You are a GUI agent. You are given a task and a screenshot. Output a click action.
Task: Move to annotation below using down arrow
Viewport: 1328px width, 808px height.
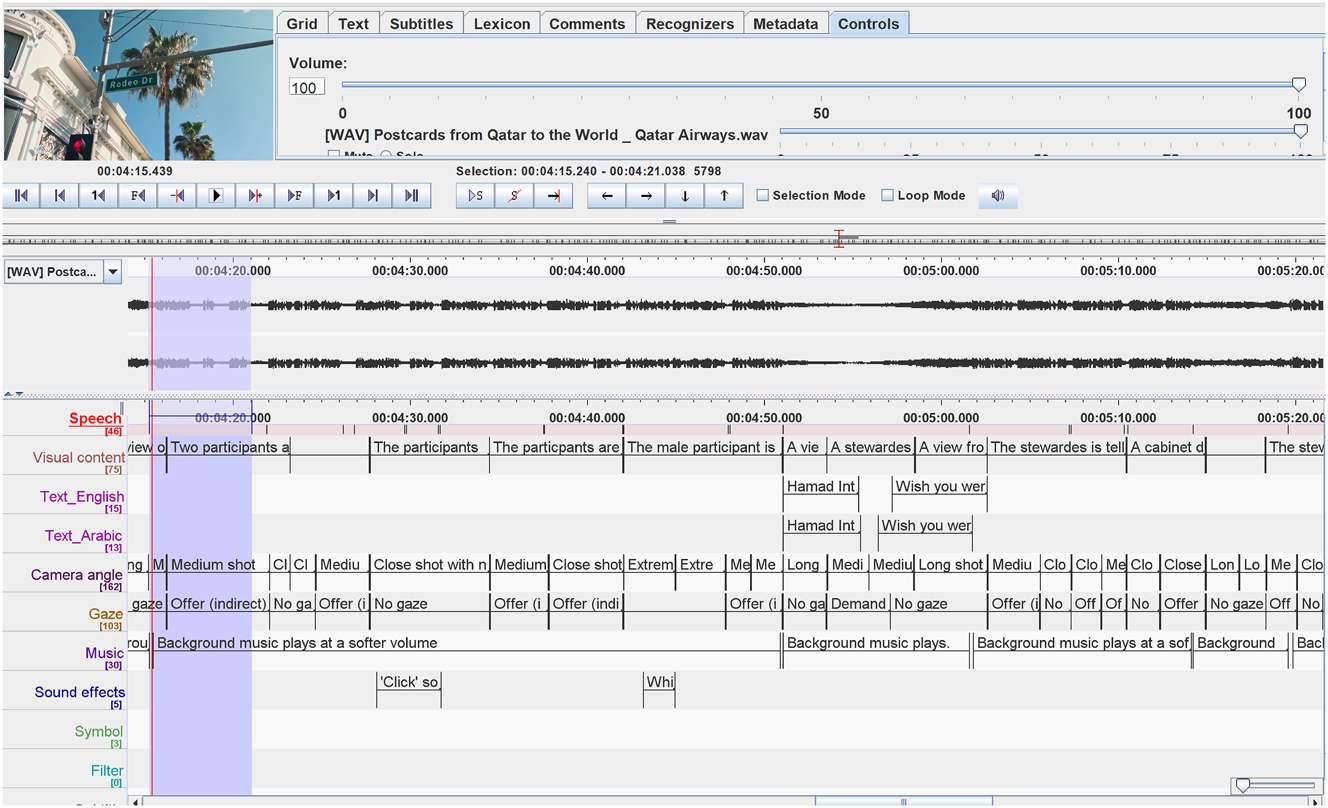point(685,196)
